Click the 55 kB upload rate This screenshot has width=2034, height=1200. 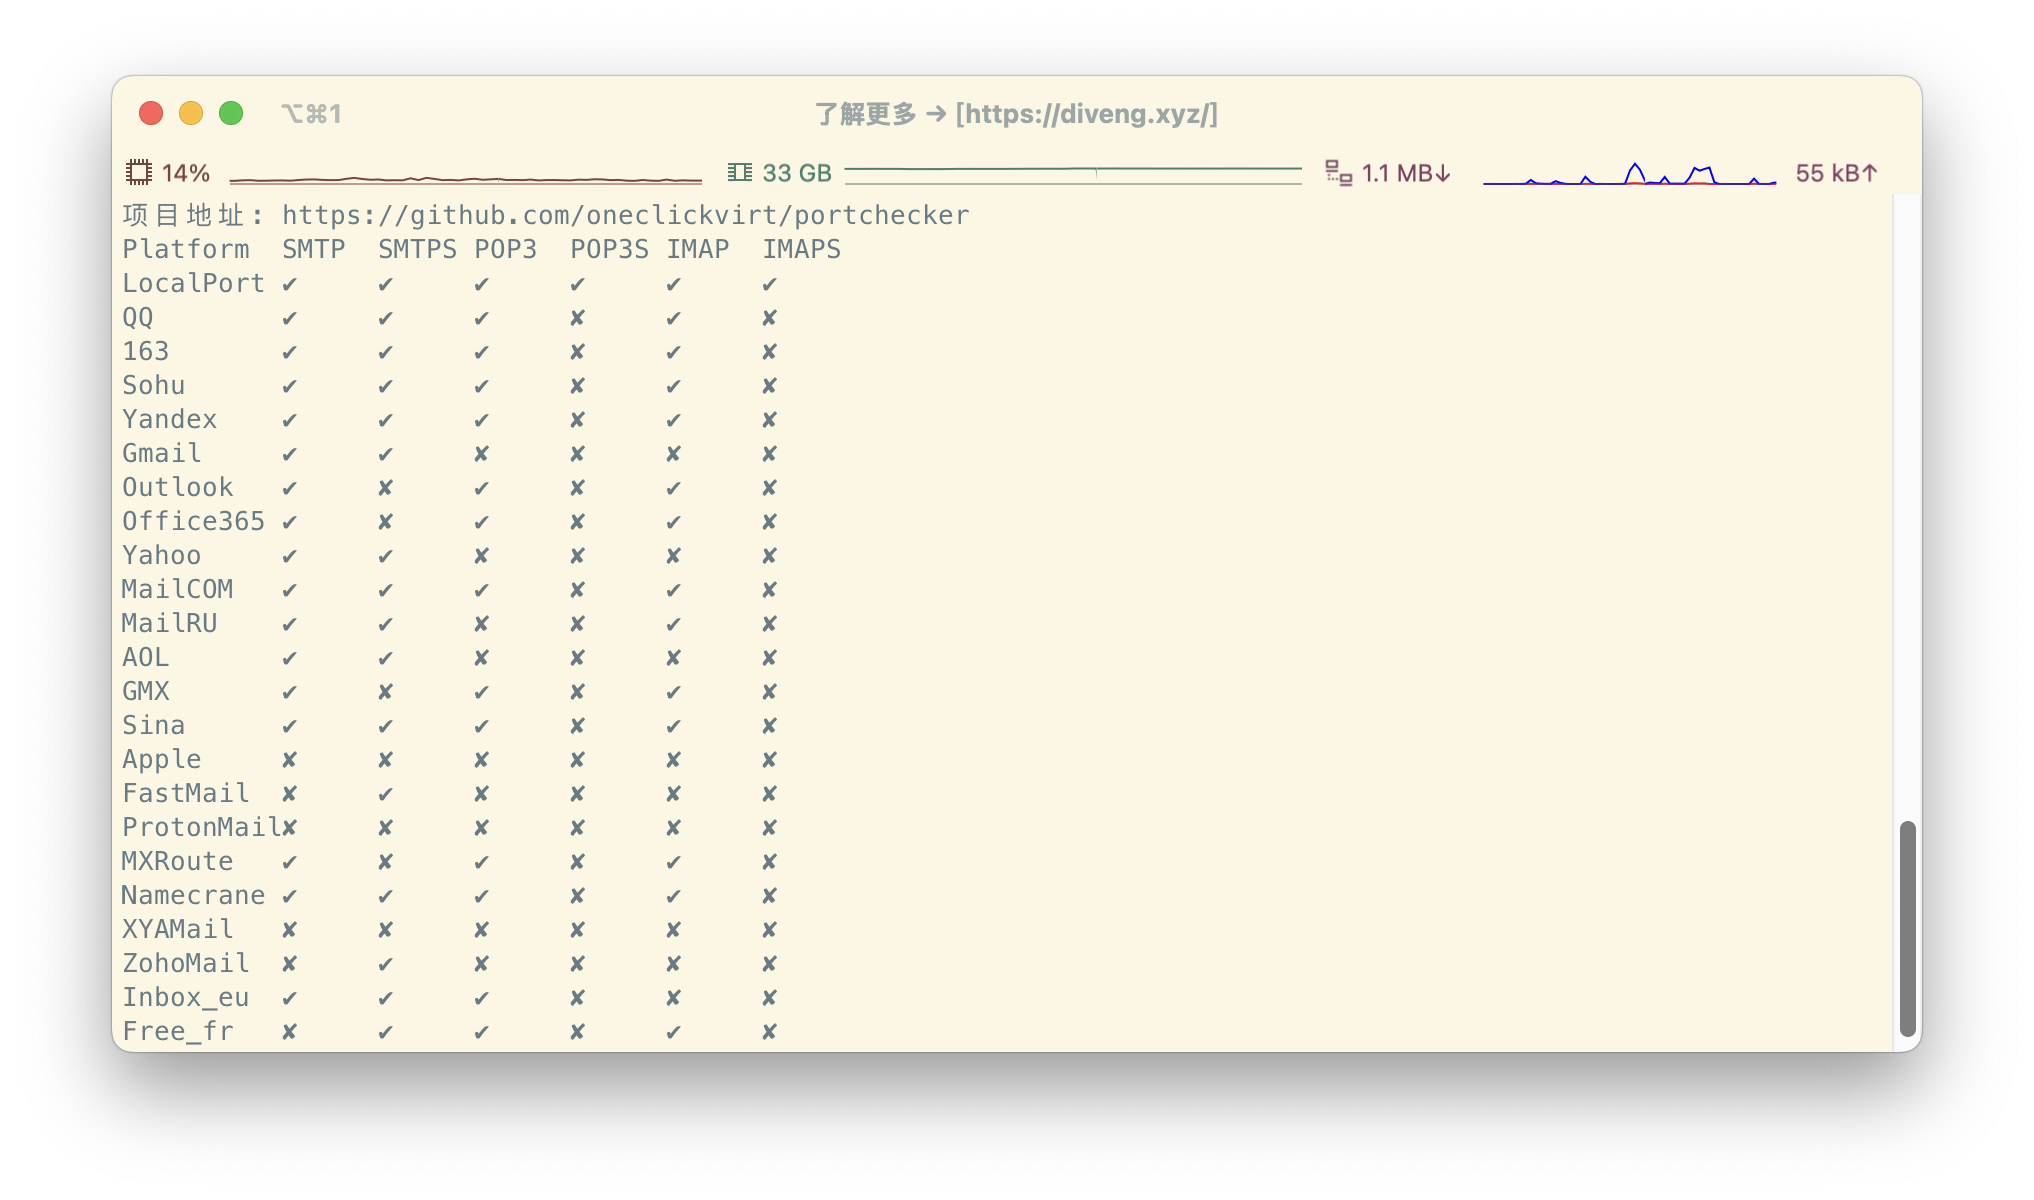coord(1837,173)
